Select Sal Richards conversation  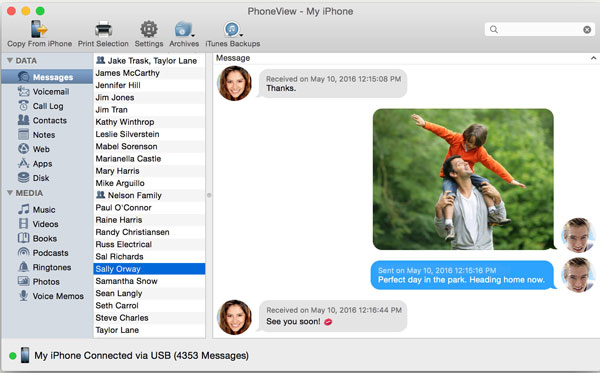tap(149, 256)
